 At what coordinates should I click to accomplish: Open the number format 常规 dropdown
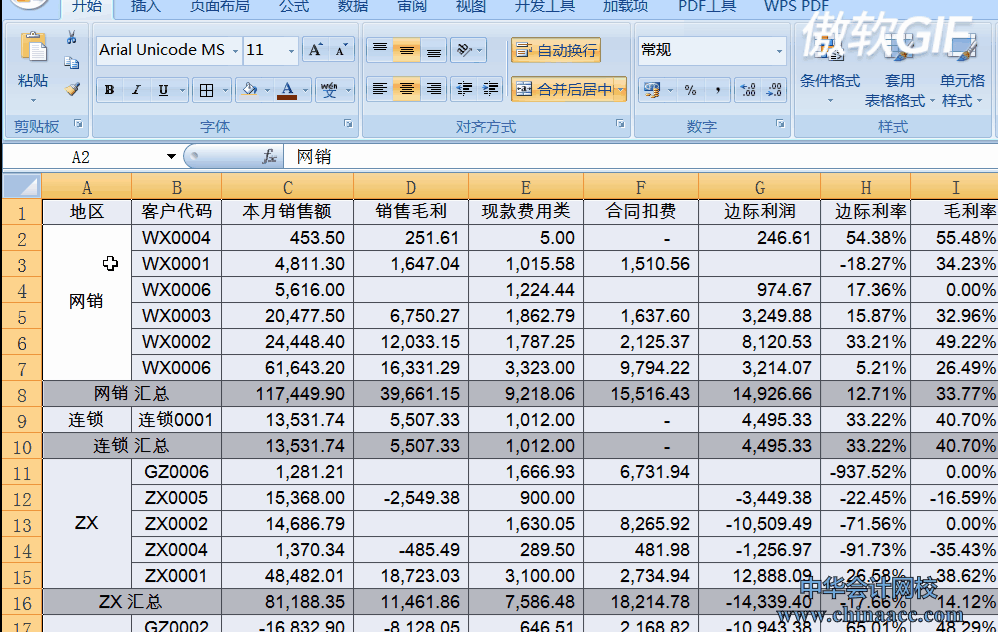(779, 50)
